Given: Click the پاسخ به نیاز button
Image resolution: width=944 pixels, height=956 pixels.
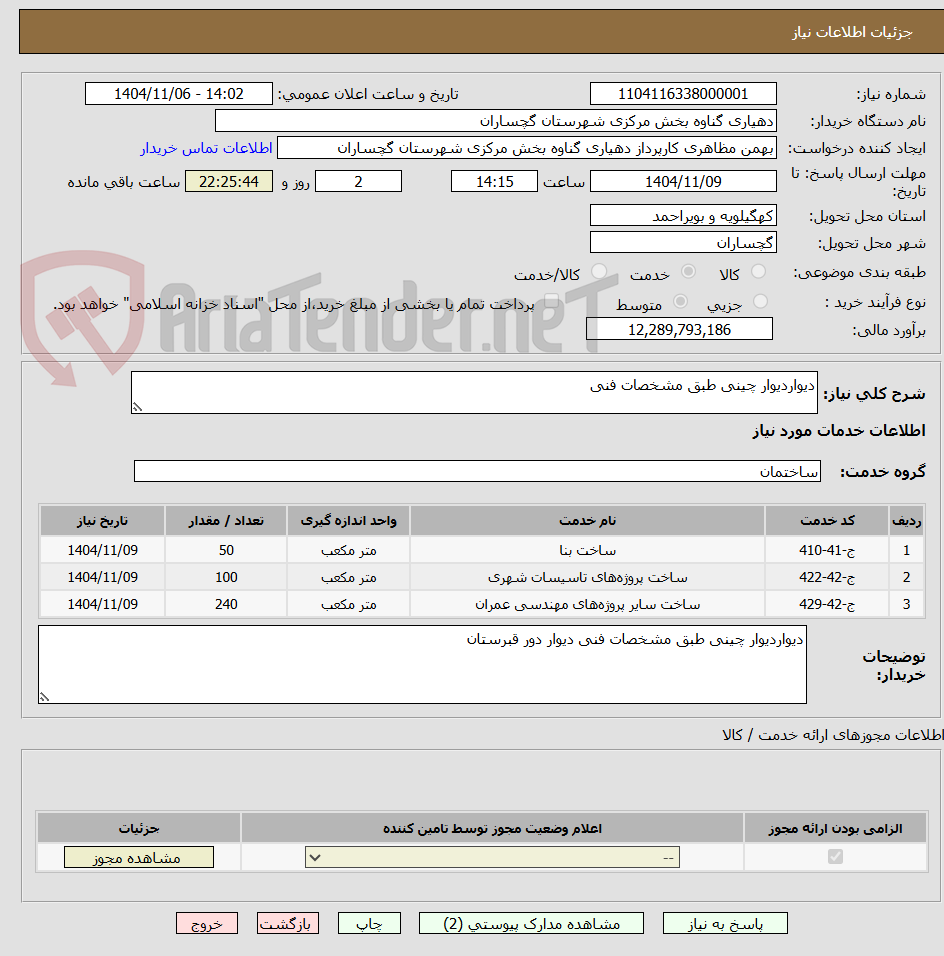Looking at the screenshot, I should [725, 923].
